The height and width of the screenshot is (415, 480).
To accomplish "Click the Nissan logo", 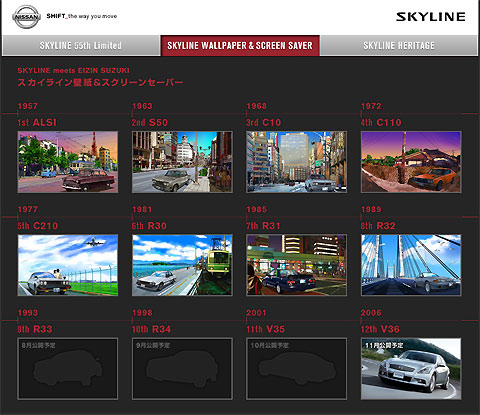I will 26,17.
